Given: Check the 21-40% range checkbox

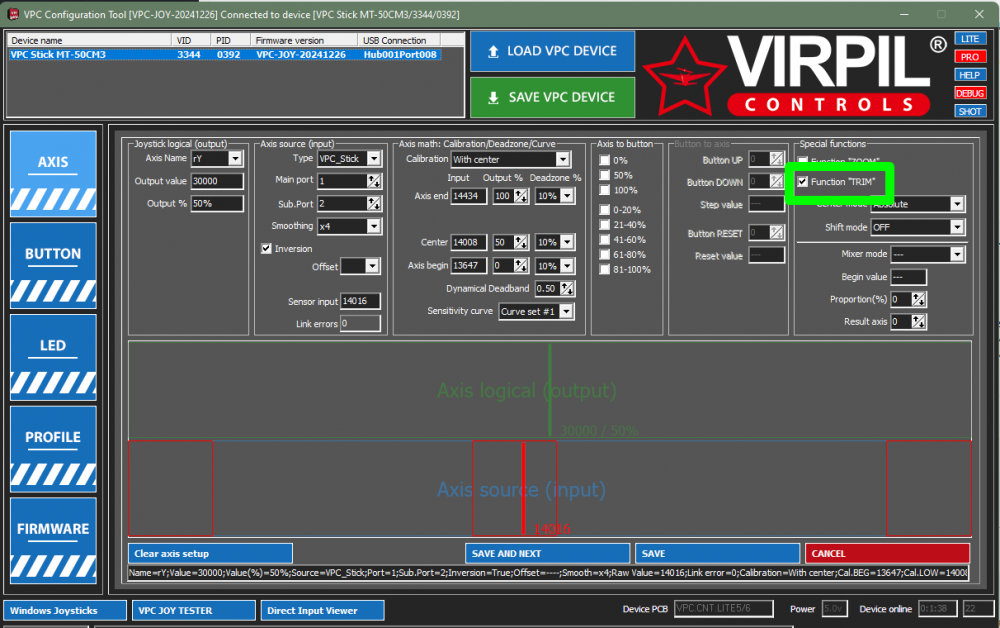Looking at the screenshot, I should [605, 224].
